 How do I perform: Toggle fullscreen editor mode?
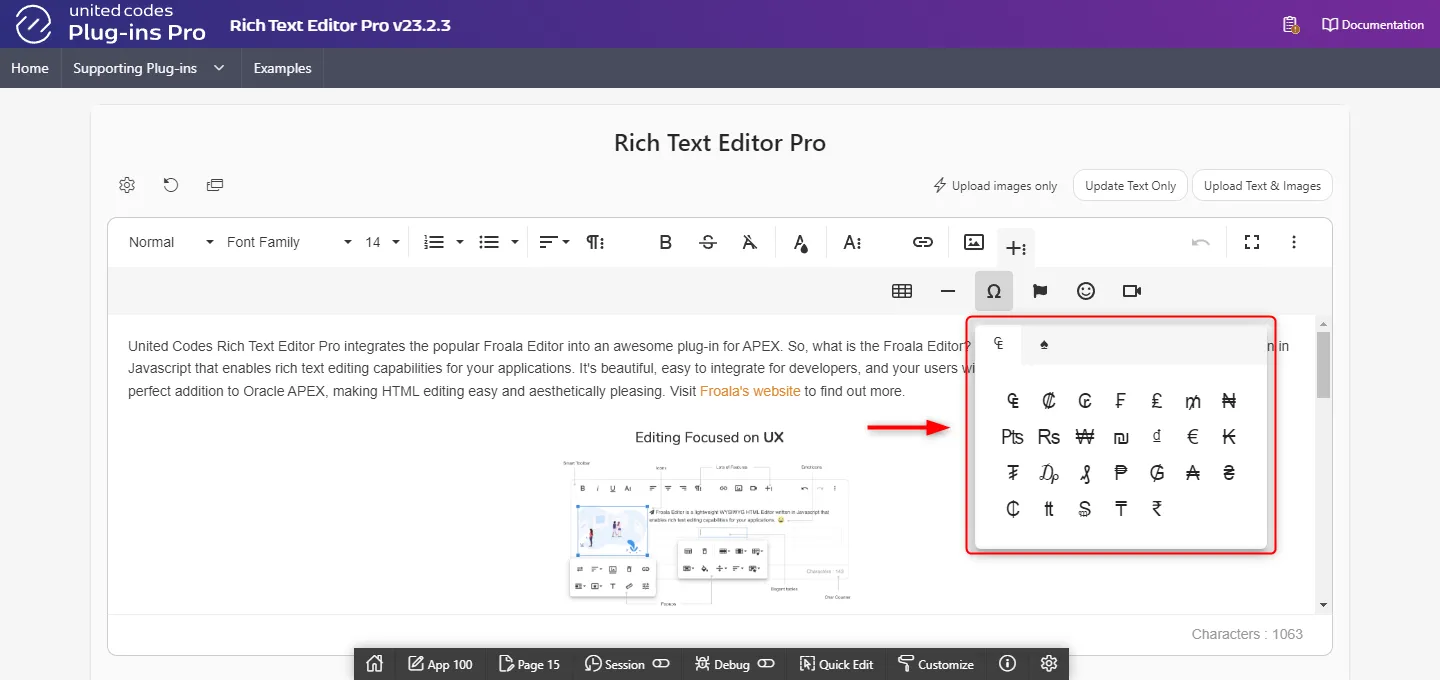(1251, 242)
